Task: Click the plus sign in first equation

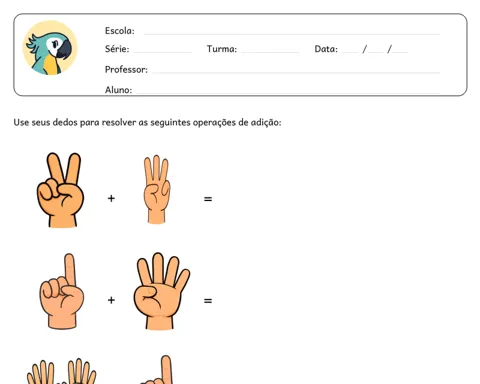Action: [x=111, y=199]
